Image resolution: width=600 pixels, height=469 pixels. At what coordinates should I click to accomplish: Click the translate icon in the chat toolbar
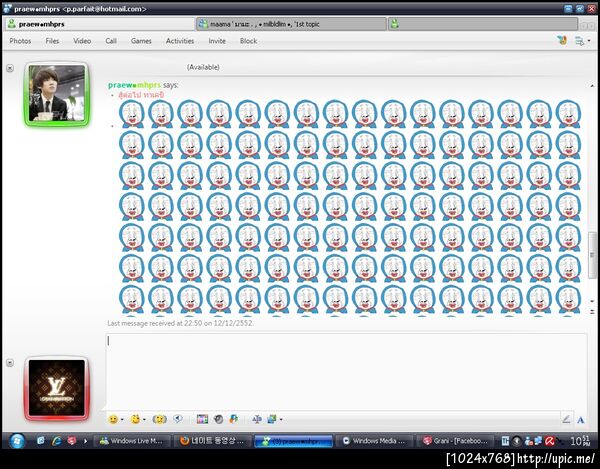[x=257, y=419]
